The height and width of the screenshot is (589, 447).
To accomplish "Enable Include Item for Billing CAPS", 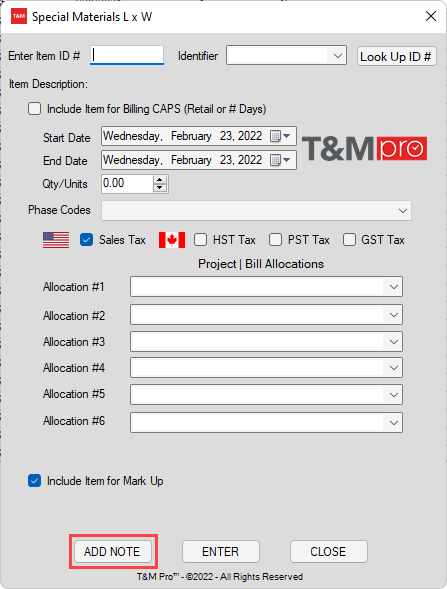I will [x=35, y=109].
